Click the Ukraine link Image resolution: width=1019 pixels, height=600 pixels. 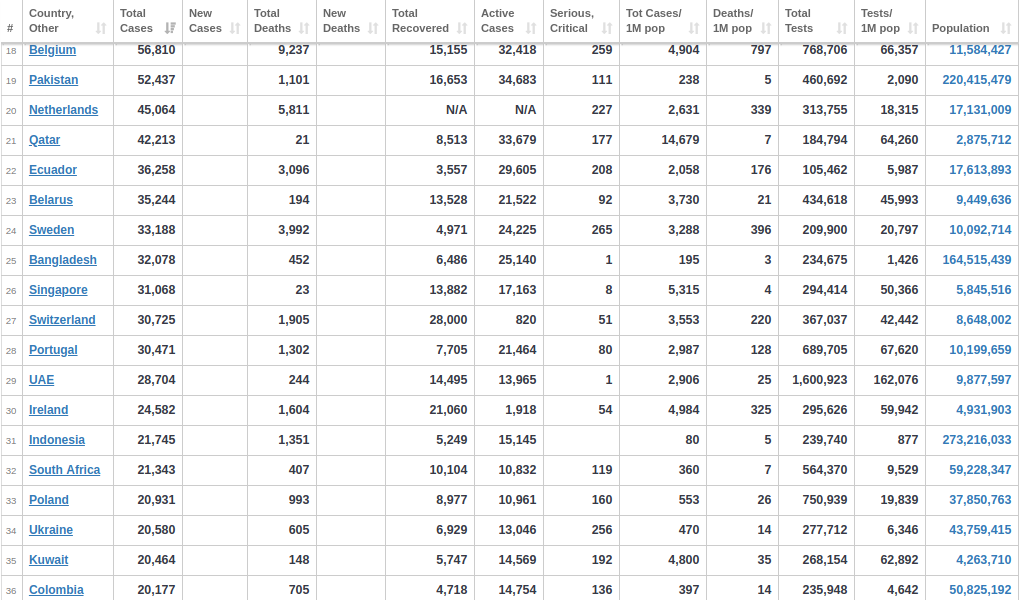(51, 529)
